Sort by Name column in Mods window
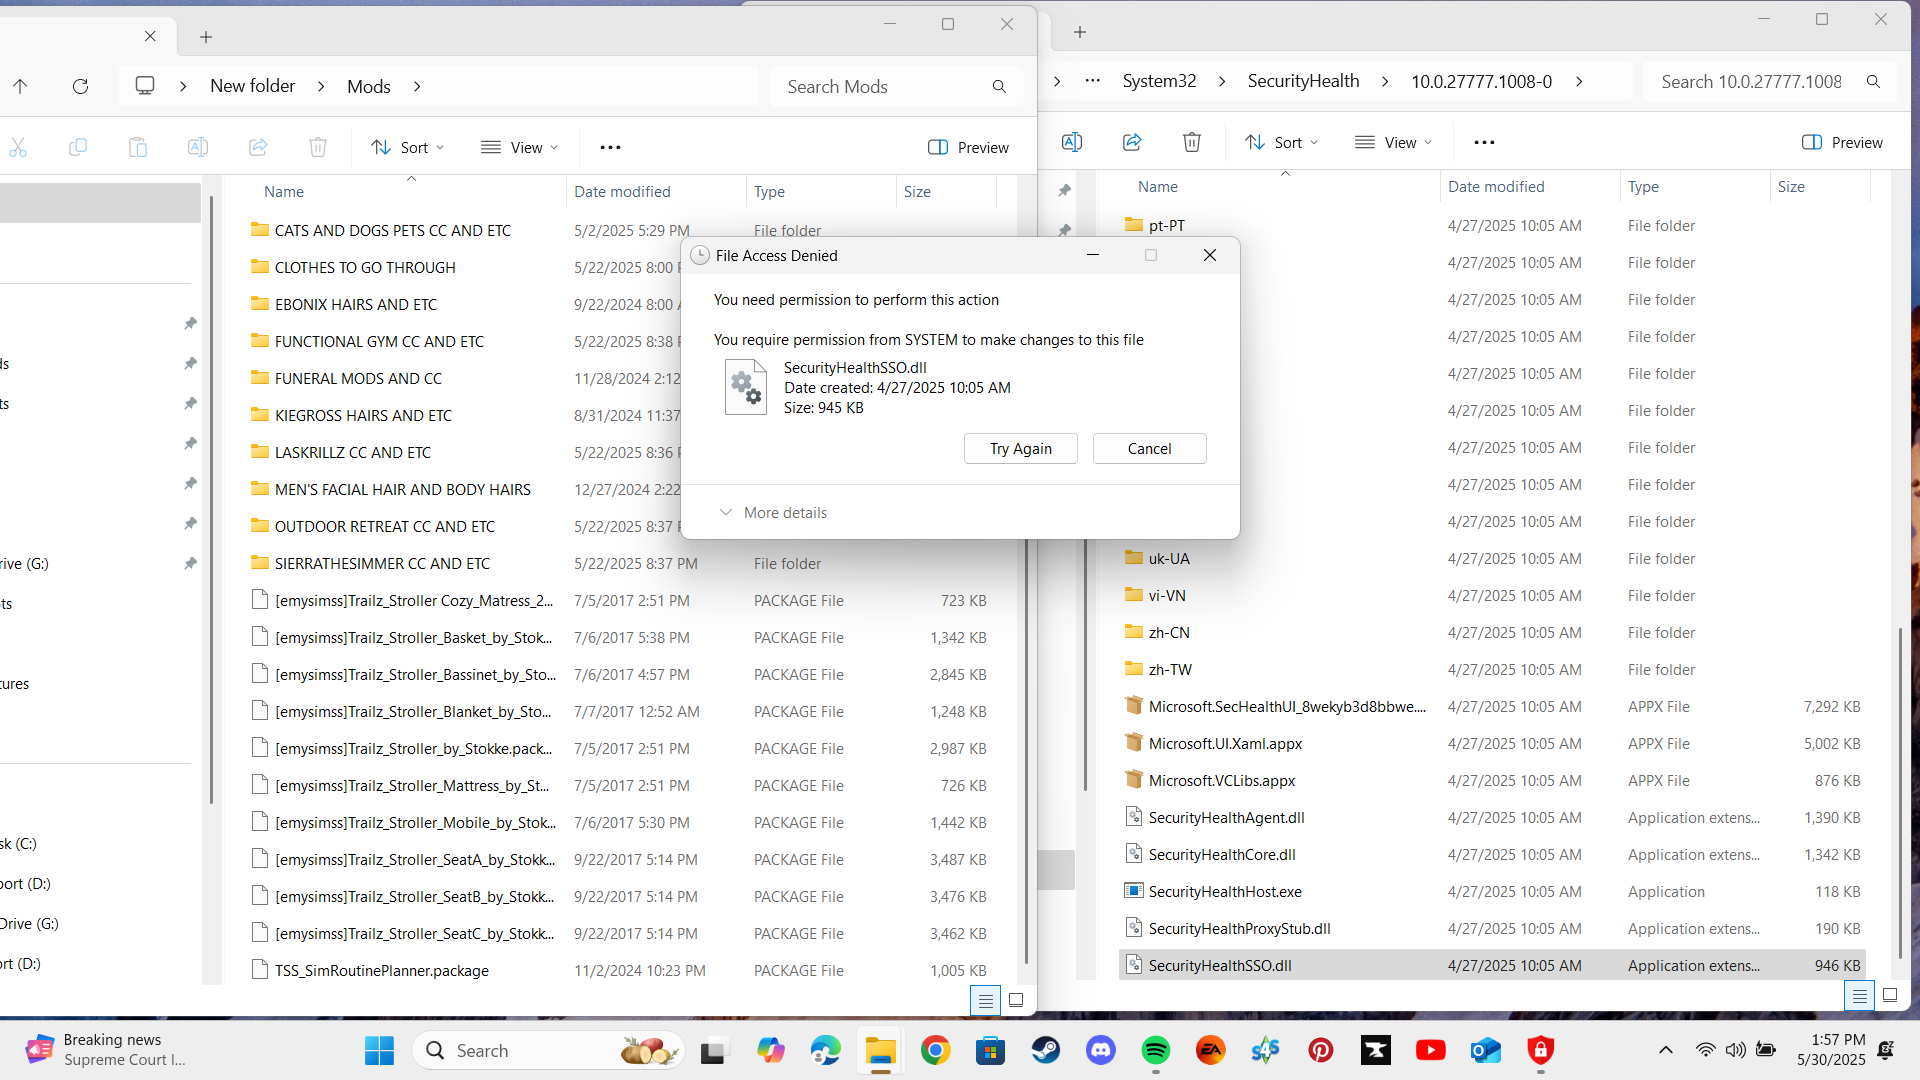 coord(284,191)
